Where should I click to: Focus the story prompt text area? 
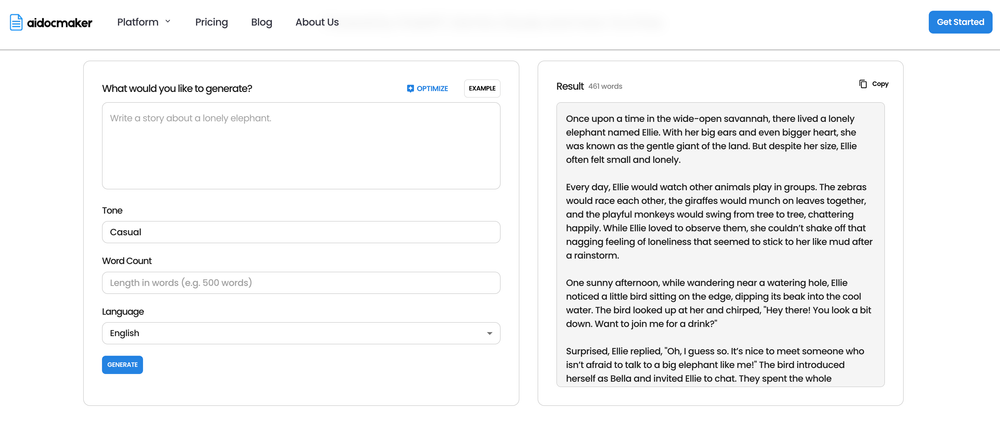(301, 146)
